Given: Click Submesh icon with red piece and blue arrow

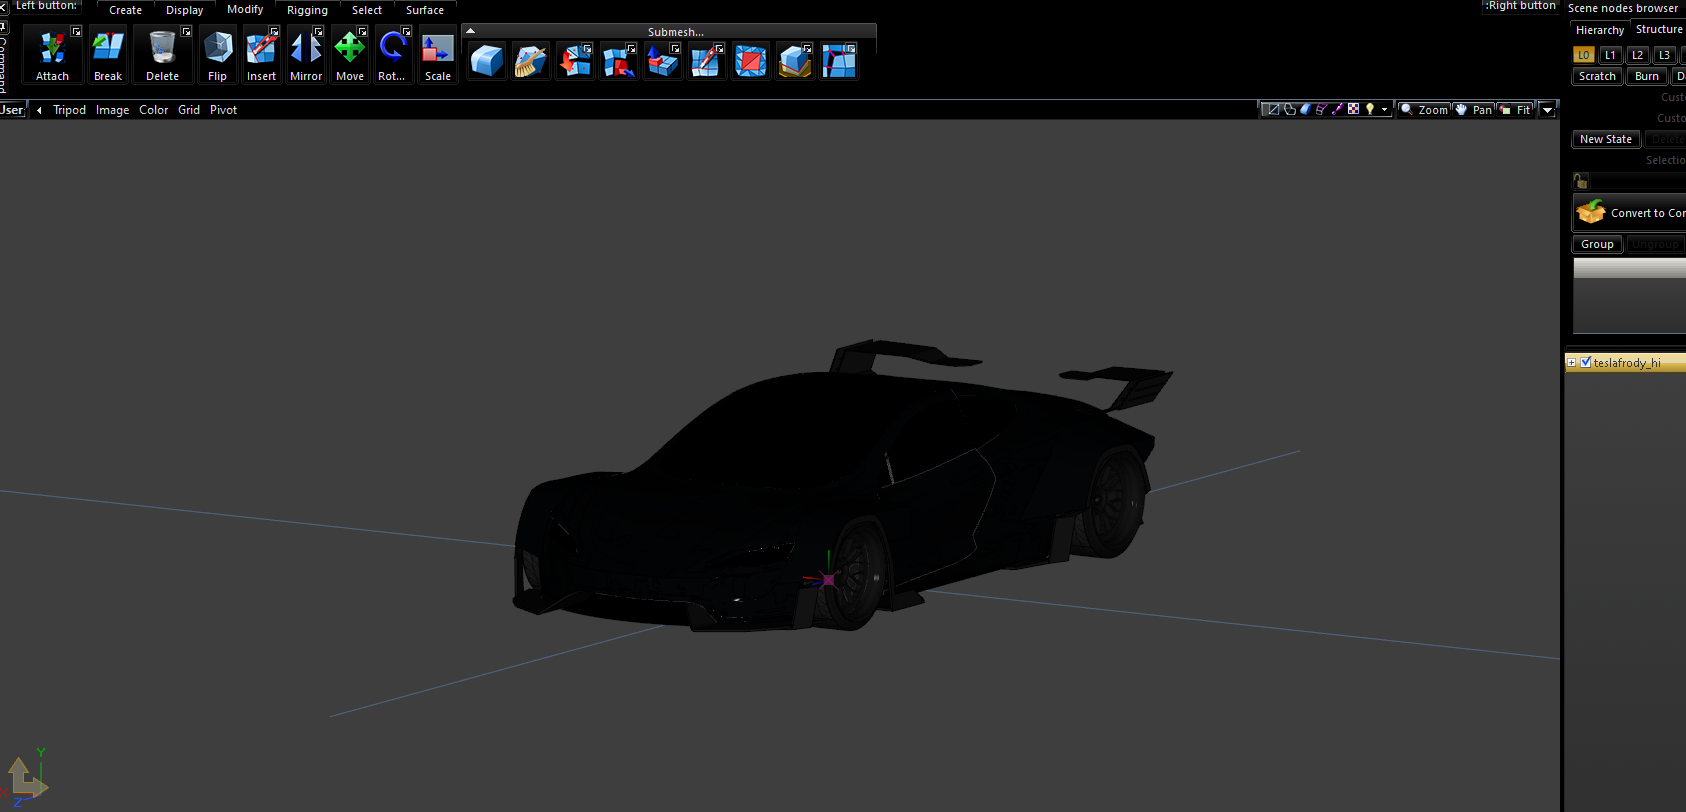Looking at the screenshot, I should [x=619, y=61].
